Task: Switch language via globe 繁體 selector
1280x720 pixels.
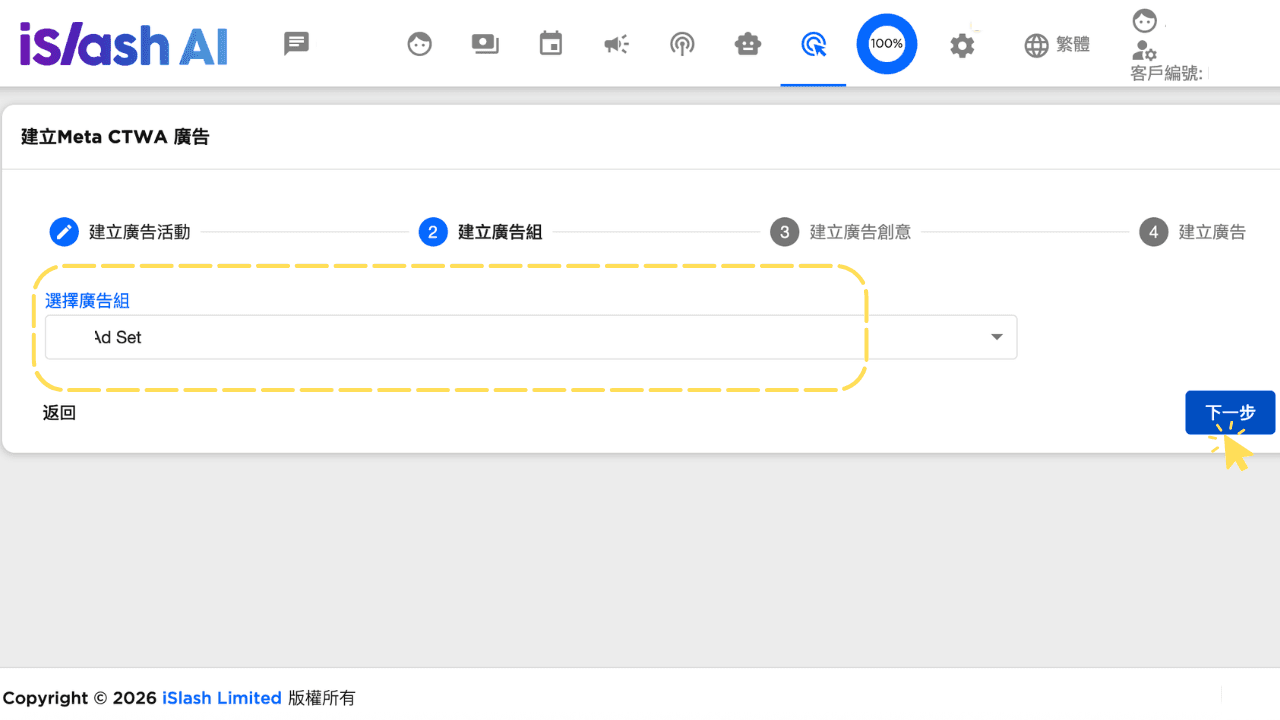Action: (1057, 45)
